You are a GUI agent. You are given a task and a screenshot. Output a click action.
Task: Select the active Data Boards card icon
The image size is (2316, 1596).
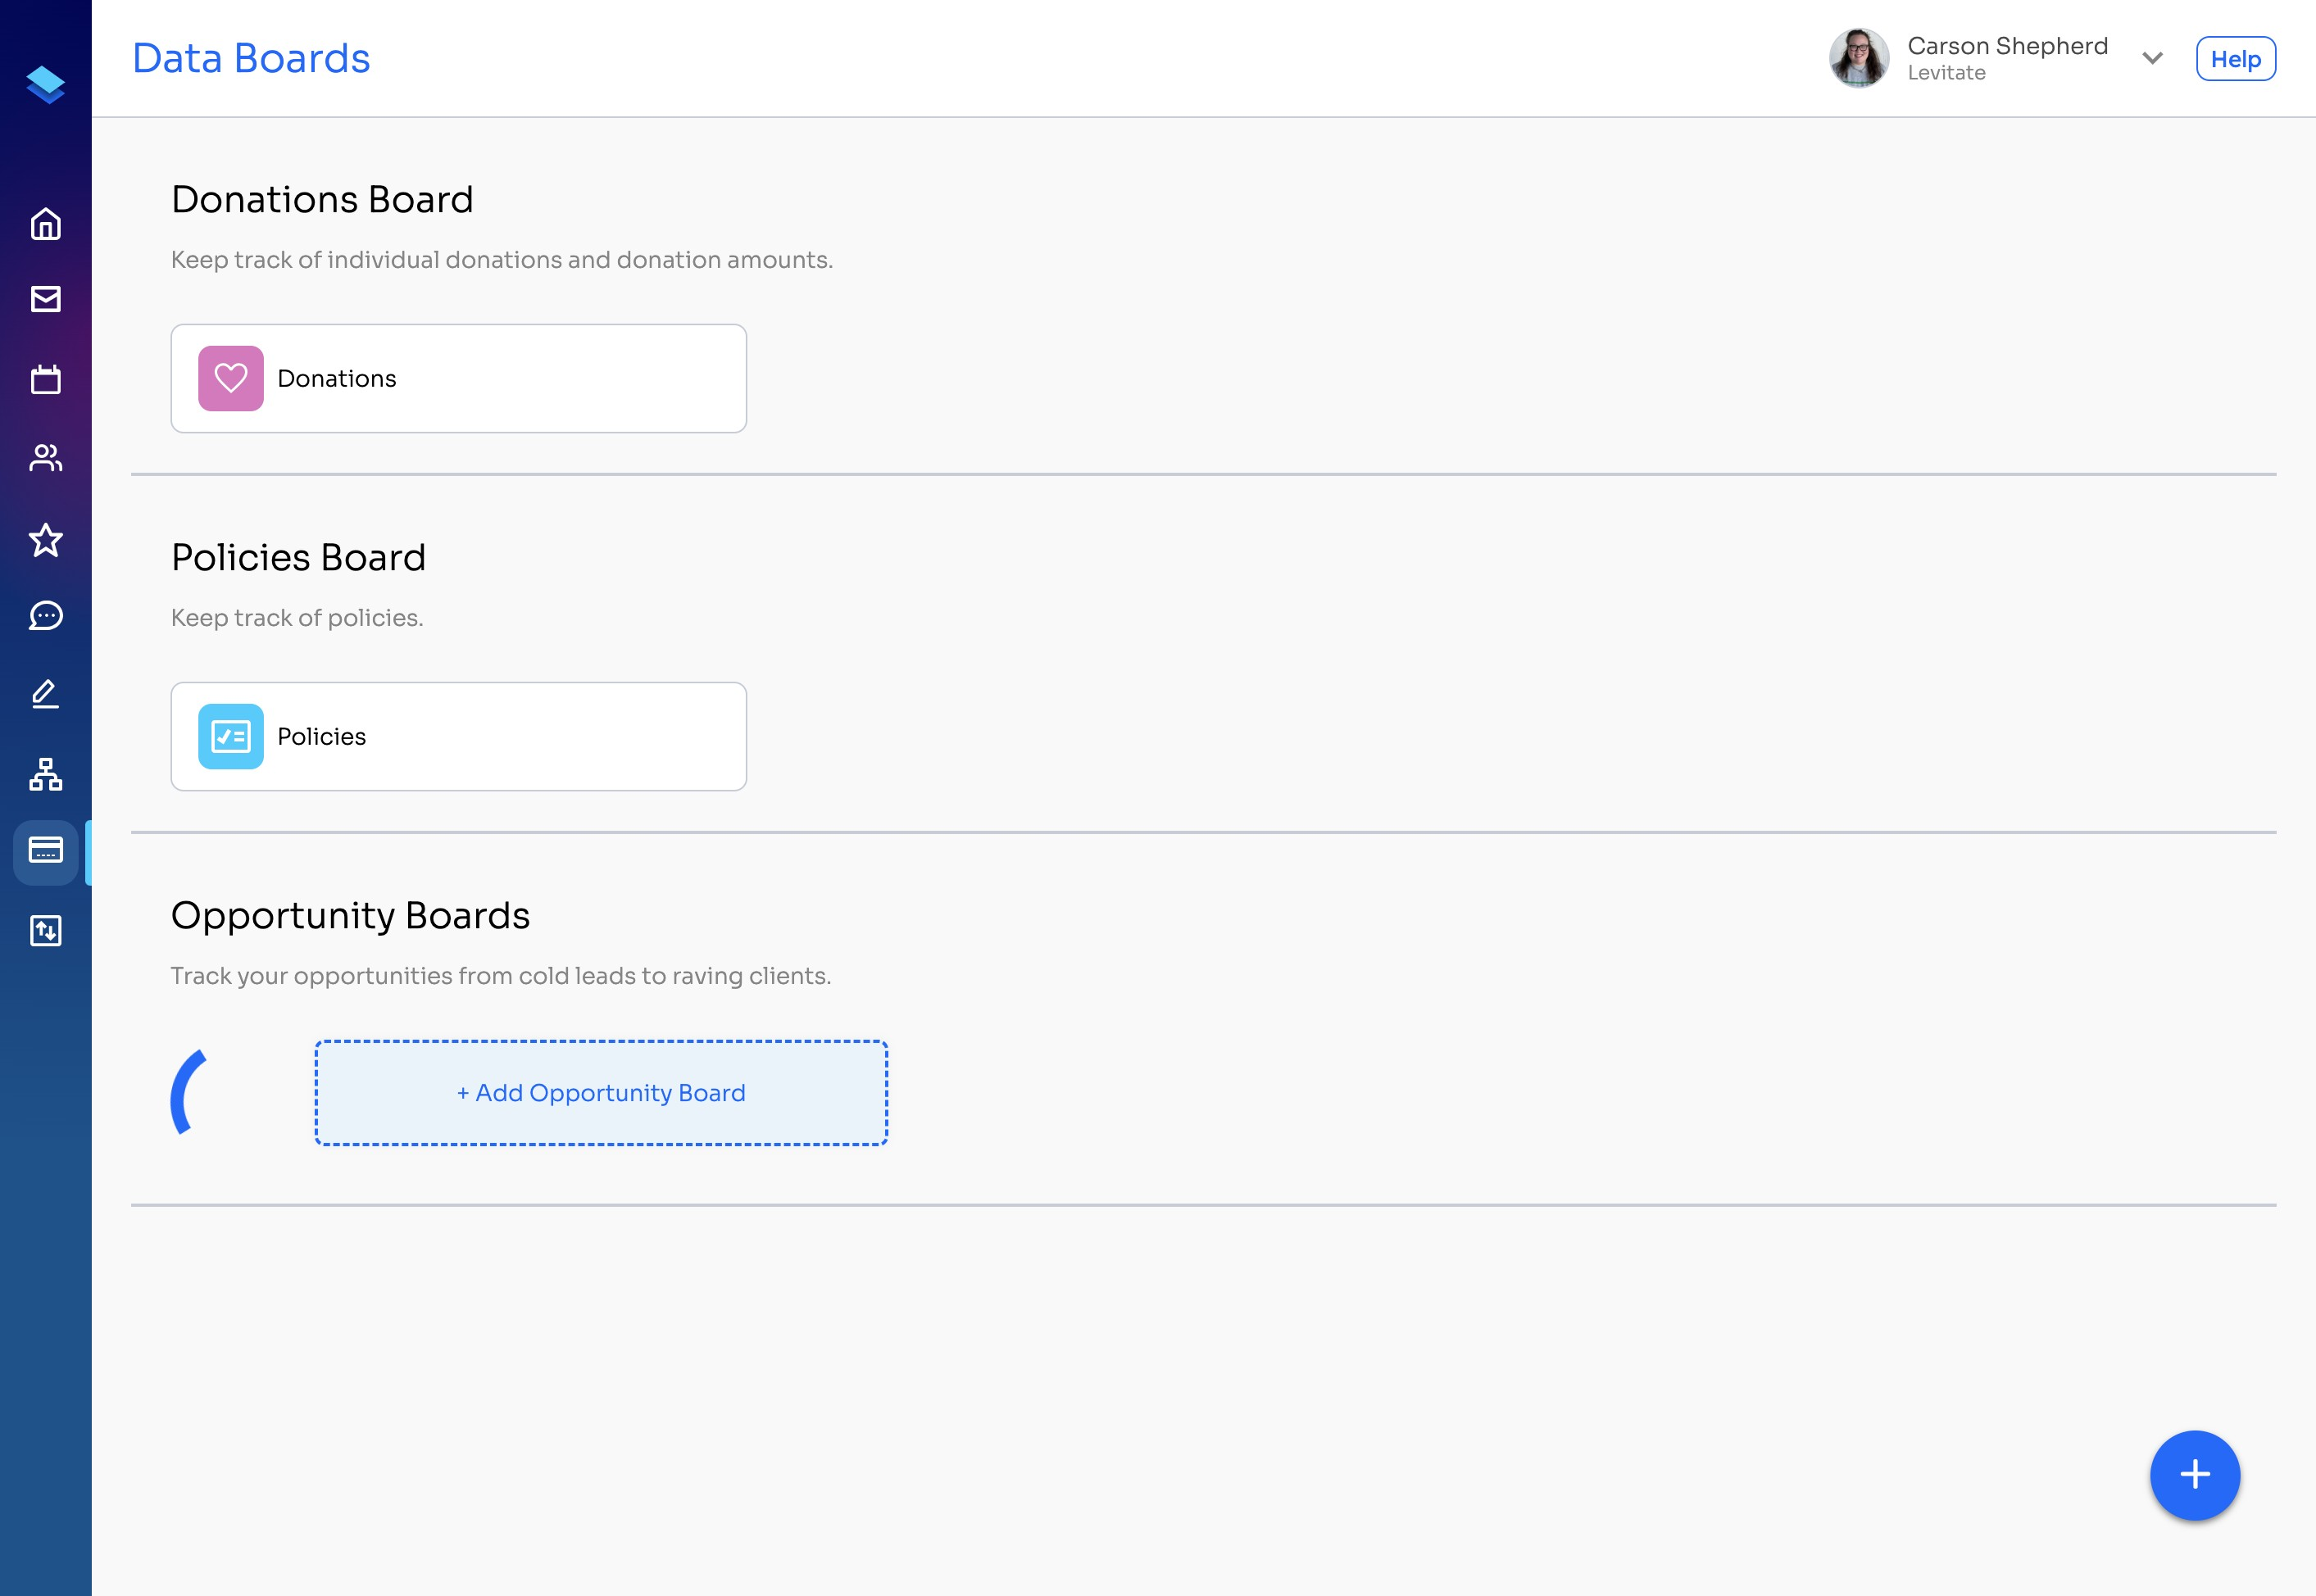click(46, 851)
